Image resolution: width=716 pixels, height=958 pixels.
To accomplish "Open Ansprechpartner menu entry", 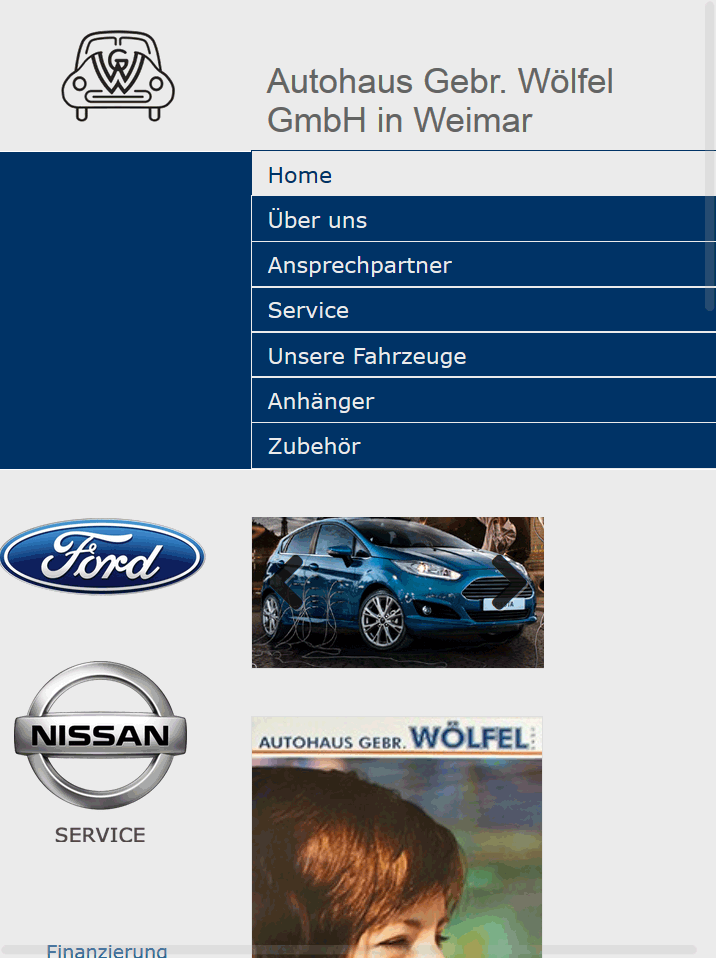I will [x=483, y=265].
